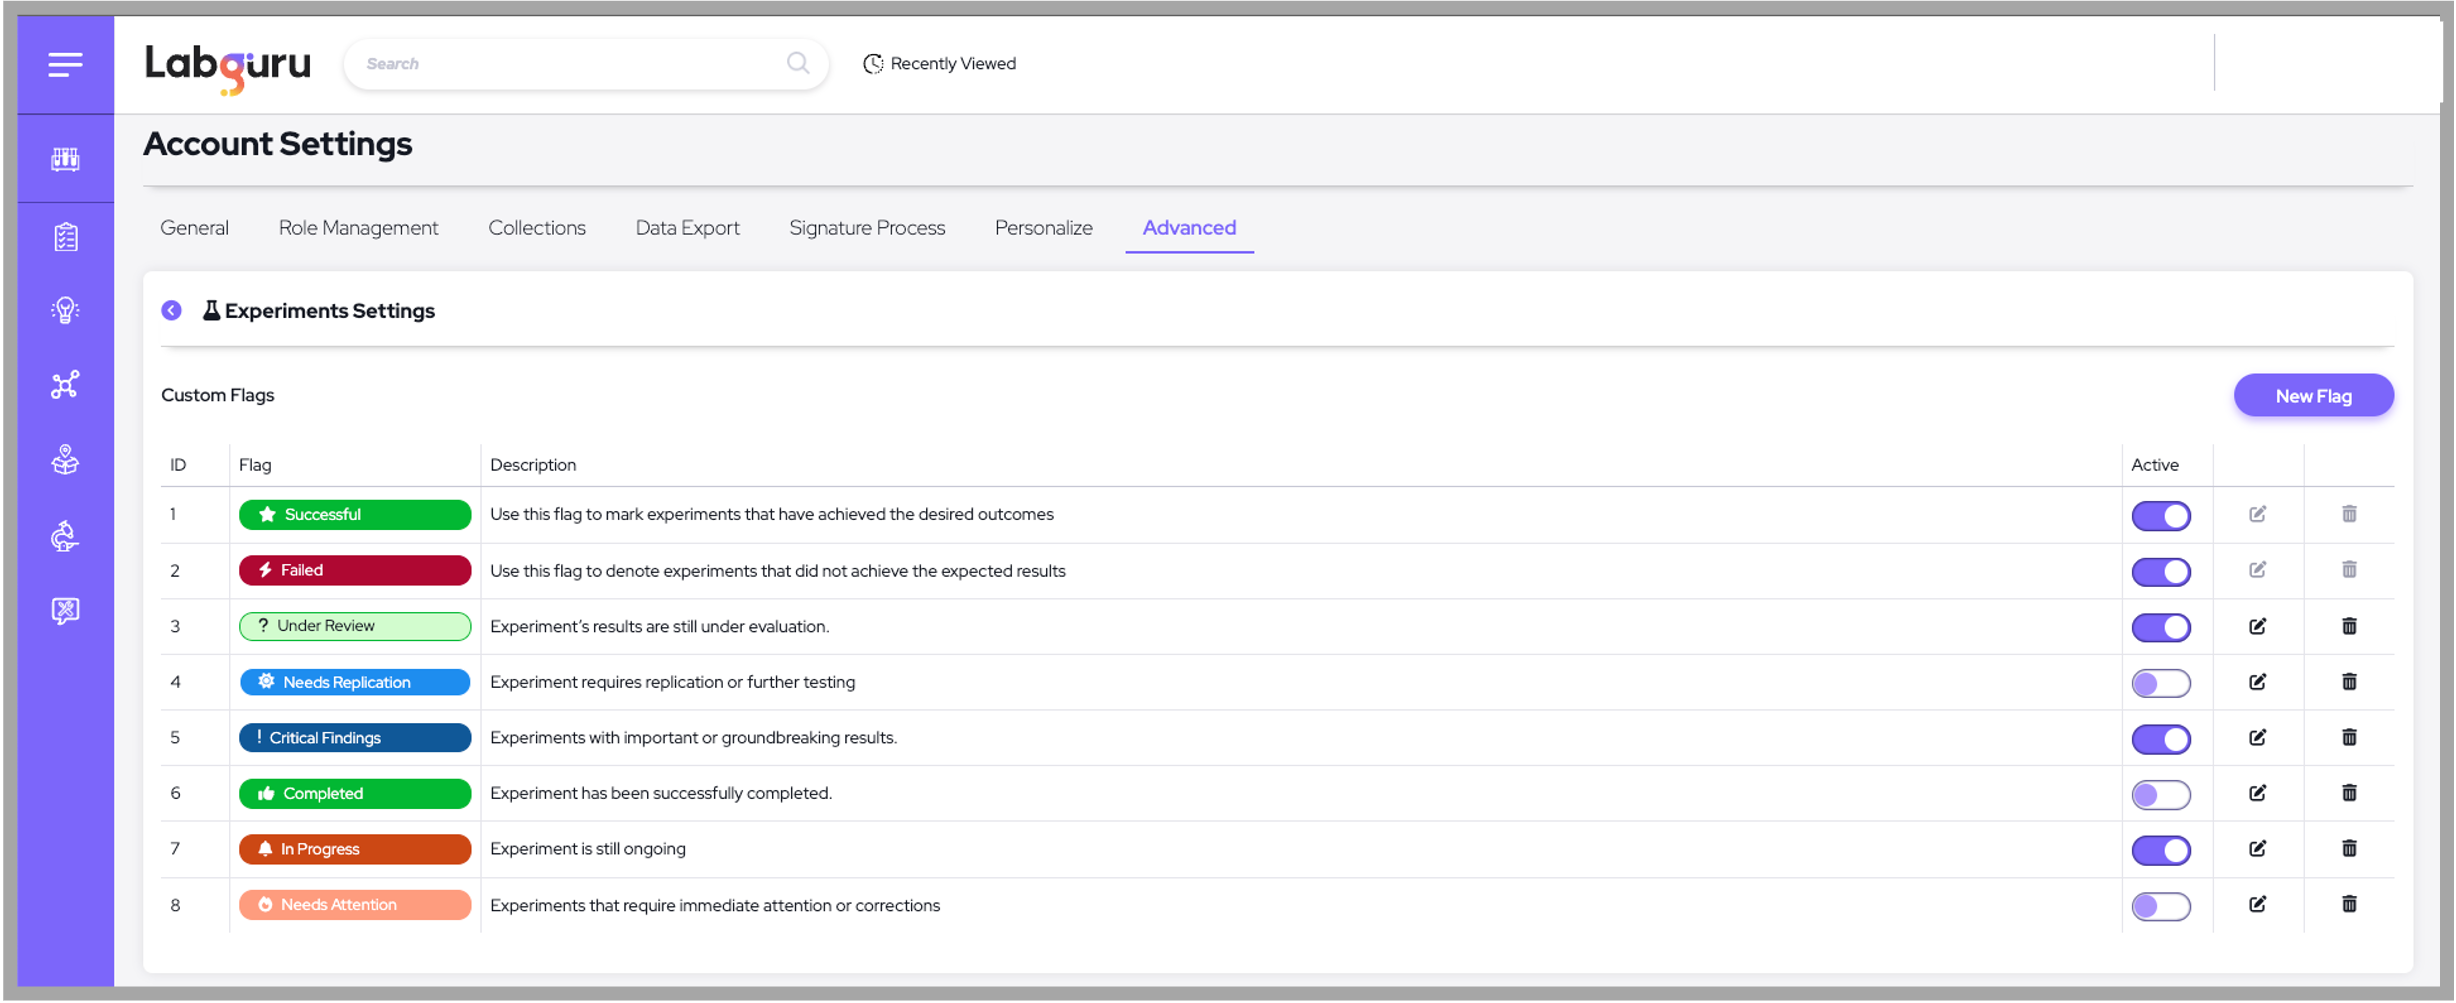The width and height of the screenshot is (2456, 1003).
Task: Open the Data Export tab
Action: point(687,228)
